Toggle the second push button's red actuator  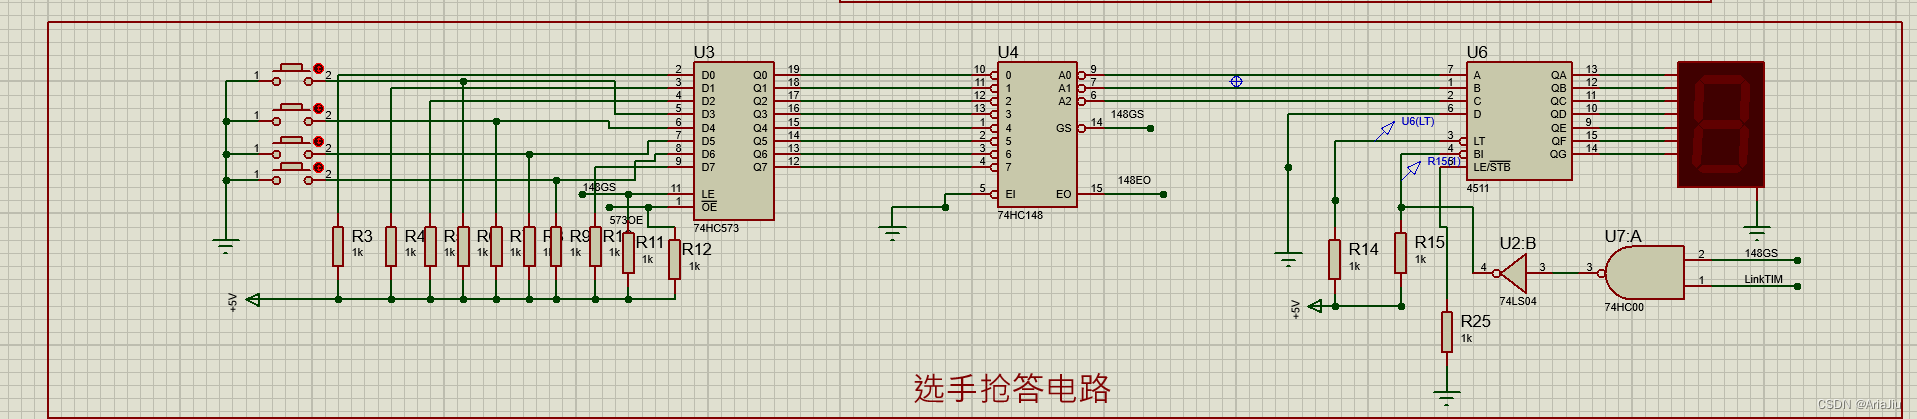pos(319,108)
